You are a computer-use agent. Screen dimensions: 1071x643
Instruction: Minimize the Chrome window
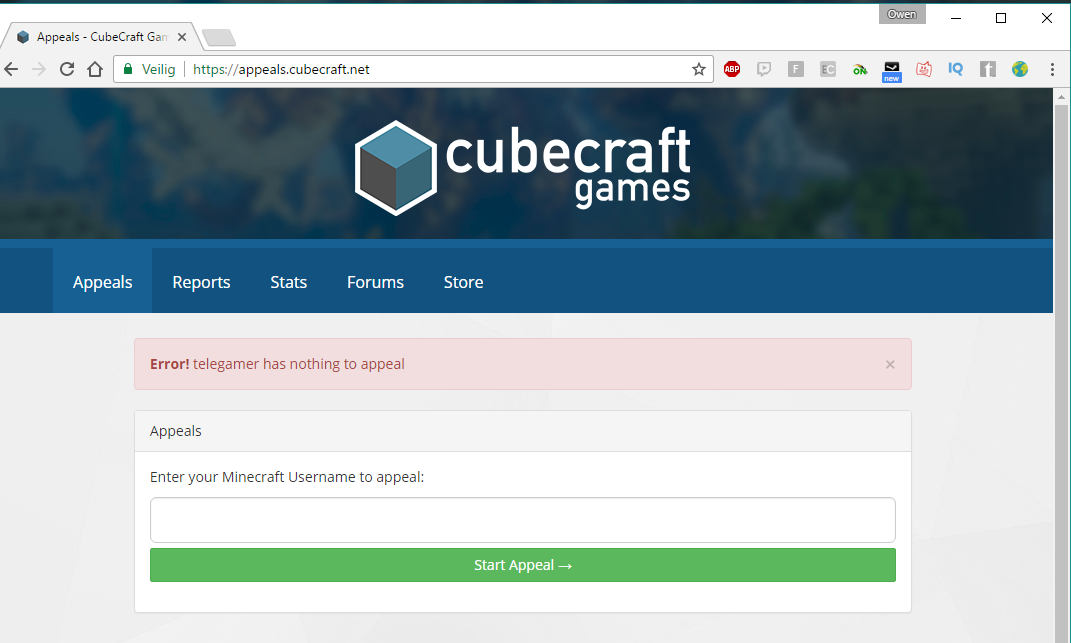pos(956,18)
